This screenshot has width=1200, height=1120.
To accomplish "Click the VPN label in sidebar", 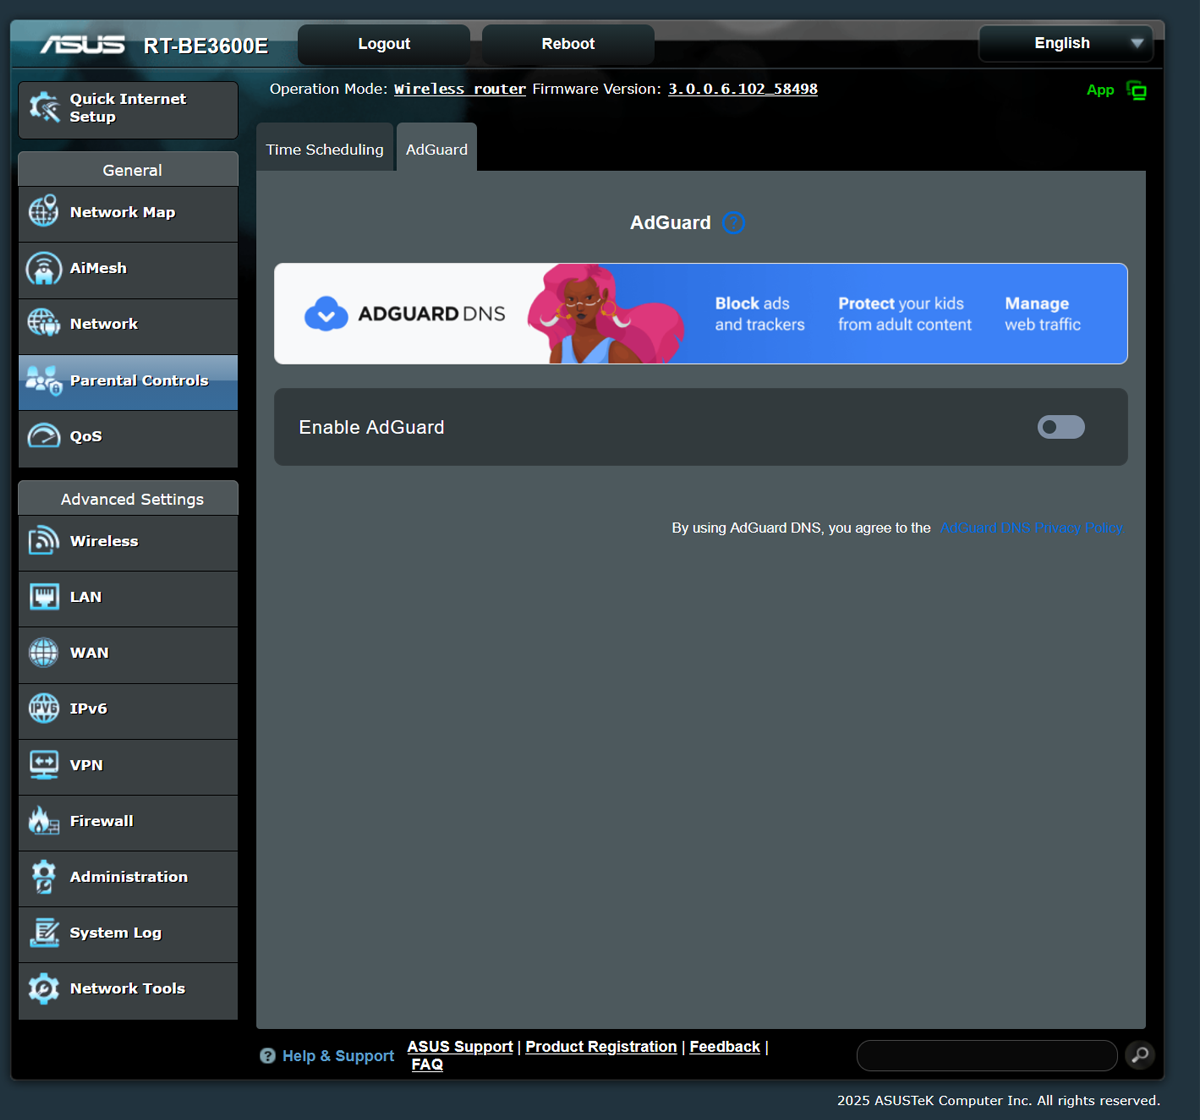I will [x=86, y=765].
